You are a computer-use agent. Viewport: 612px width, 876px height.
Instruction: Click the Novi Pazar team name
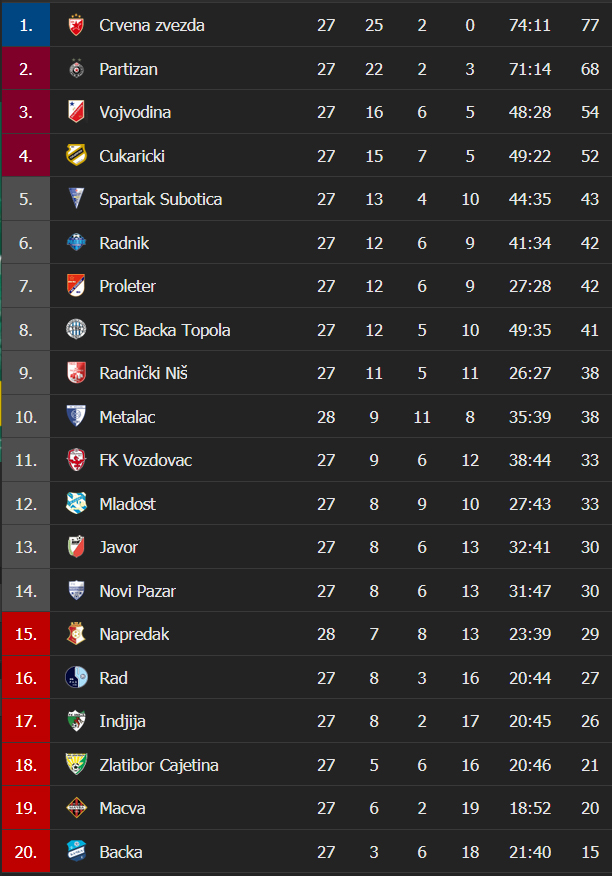(x=137, y=591)
